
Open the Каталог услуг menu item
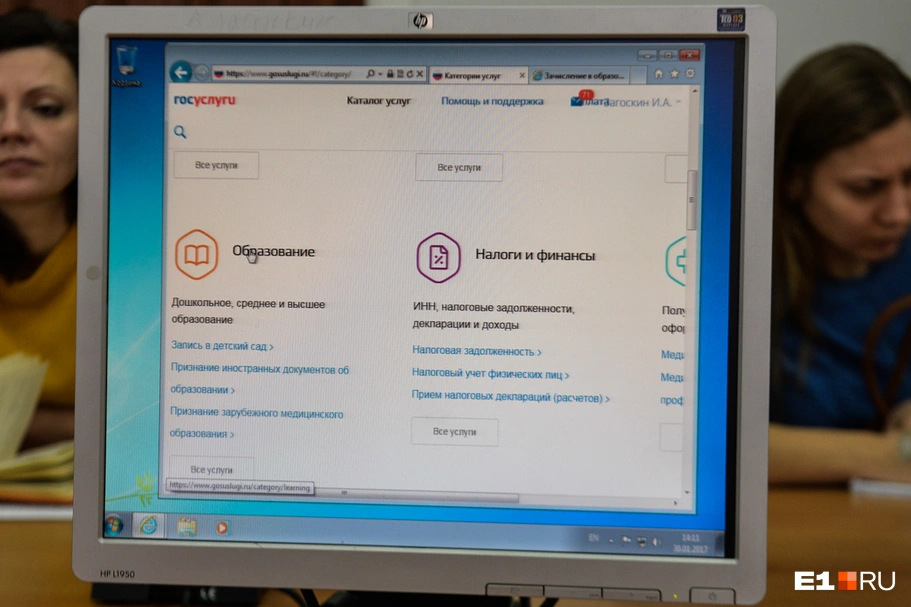click(379, 101)
